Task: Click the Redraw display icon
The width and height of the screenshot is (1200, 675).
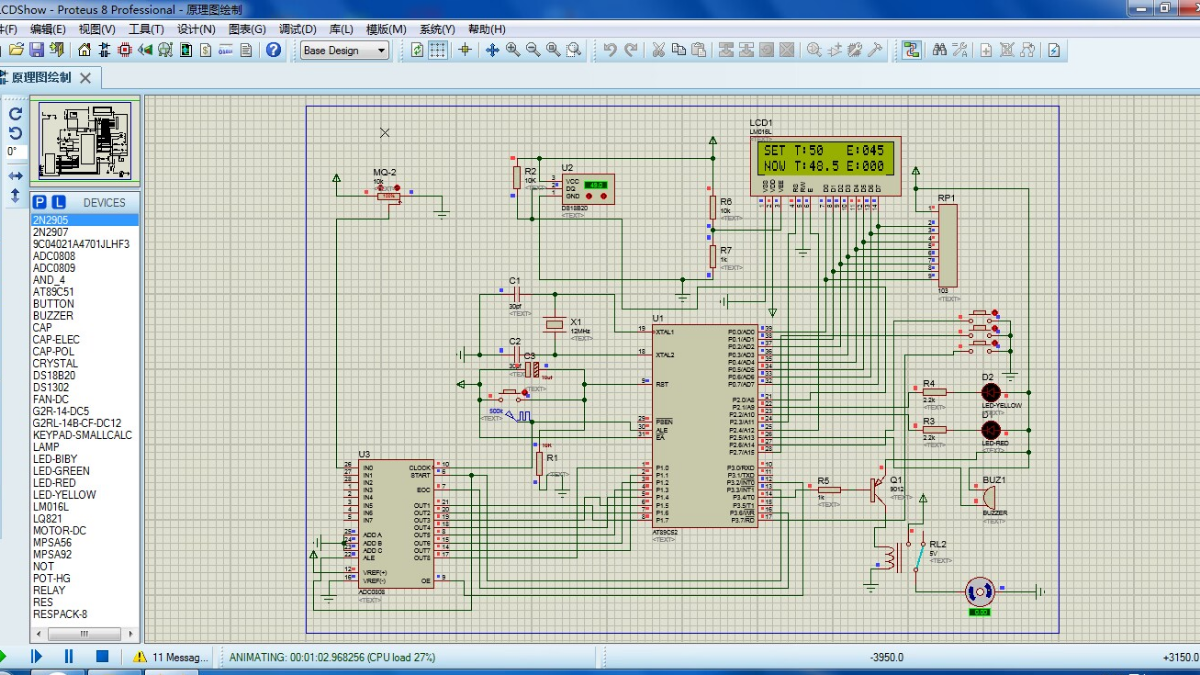Action: pyautogui.click(x=417, y=50)
